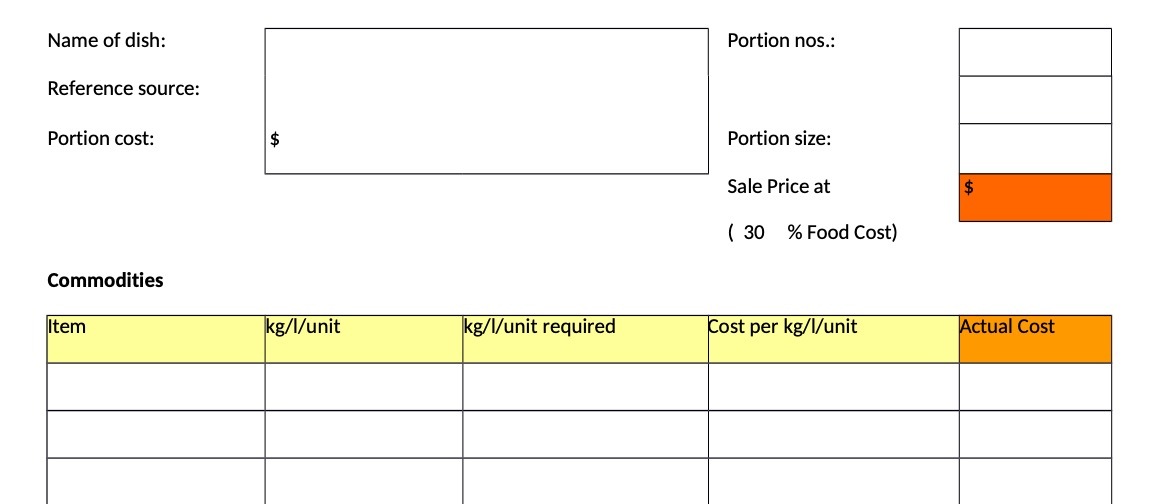Select the Portion nos. entry box

[1035, 52]
